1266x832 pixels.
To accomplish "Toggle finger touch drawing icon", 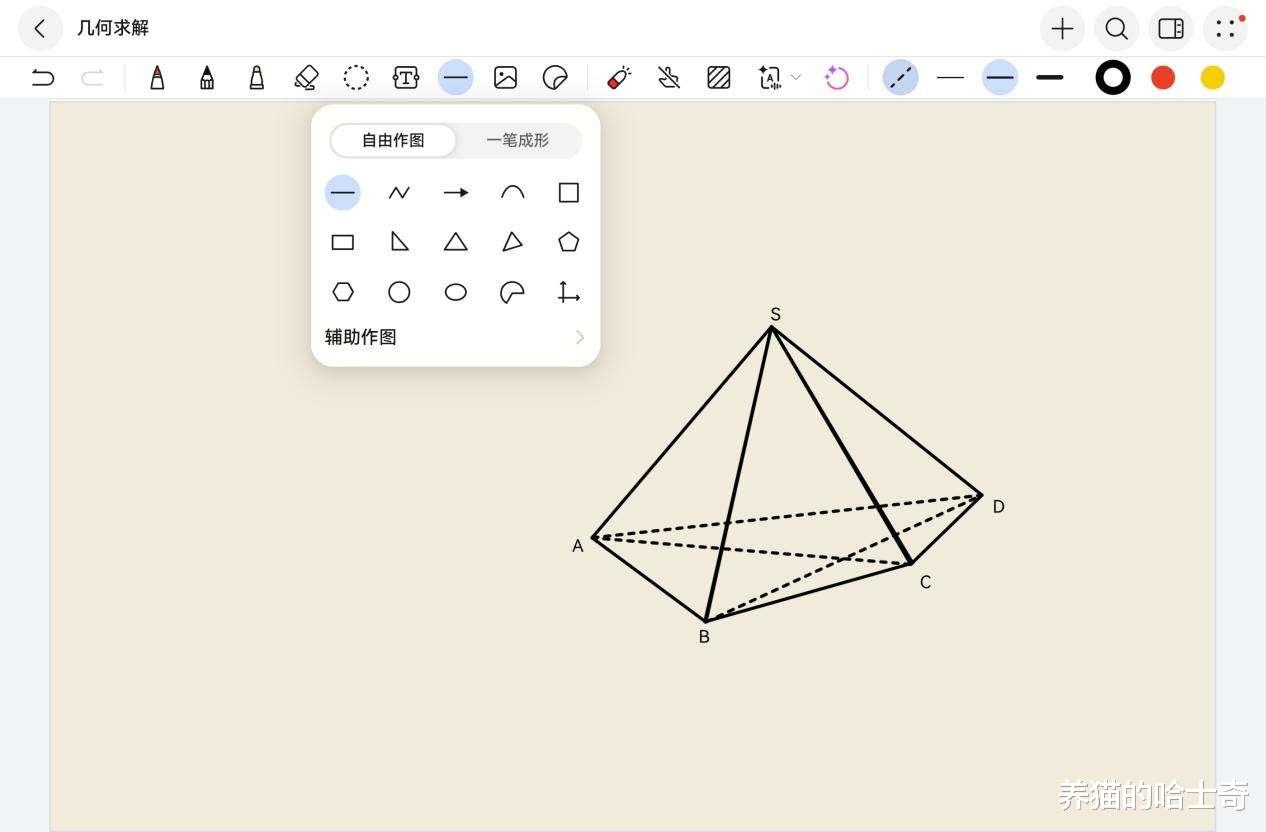I will point(669,77).
